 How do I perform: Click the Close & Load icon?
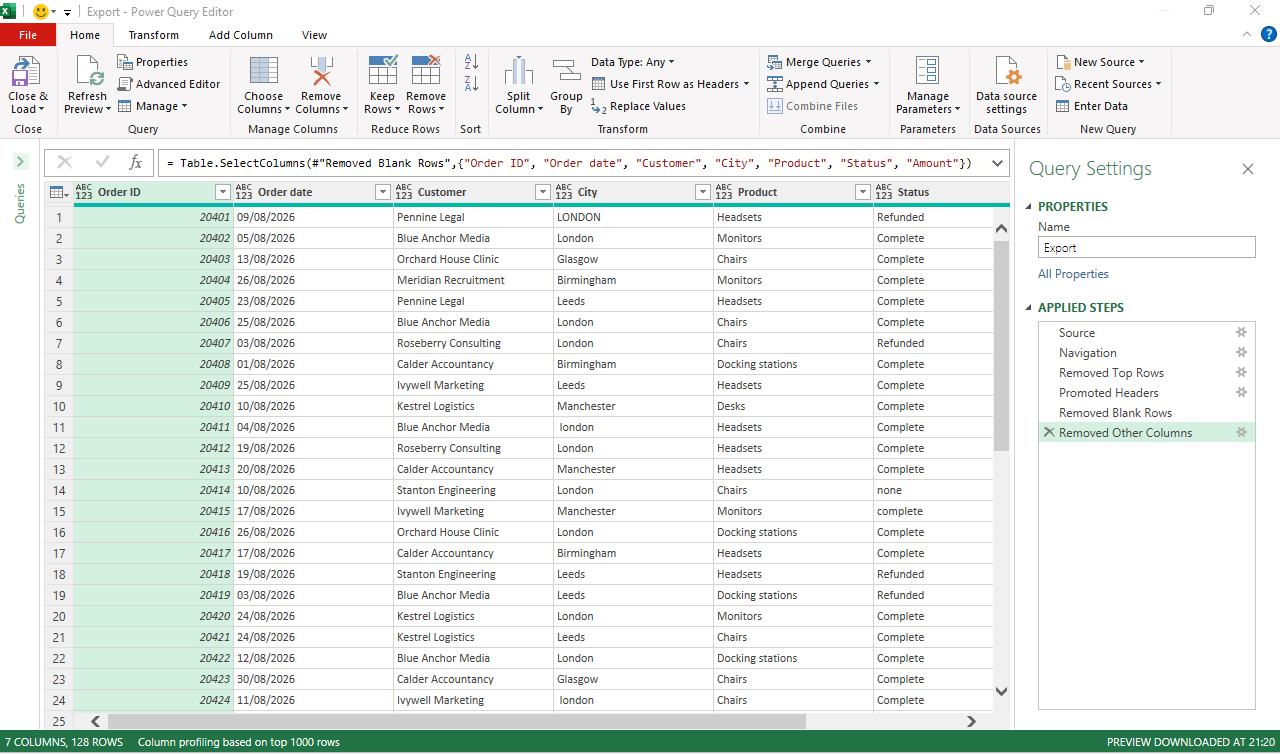pos(26,72)
